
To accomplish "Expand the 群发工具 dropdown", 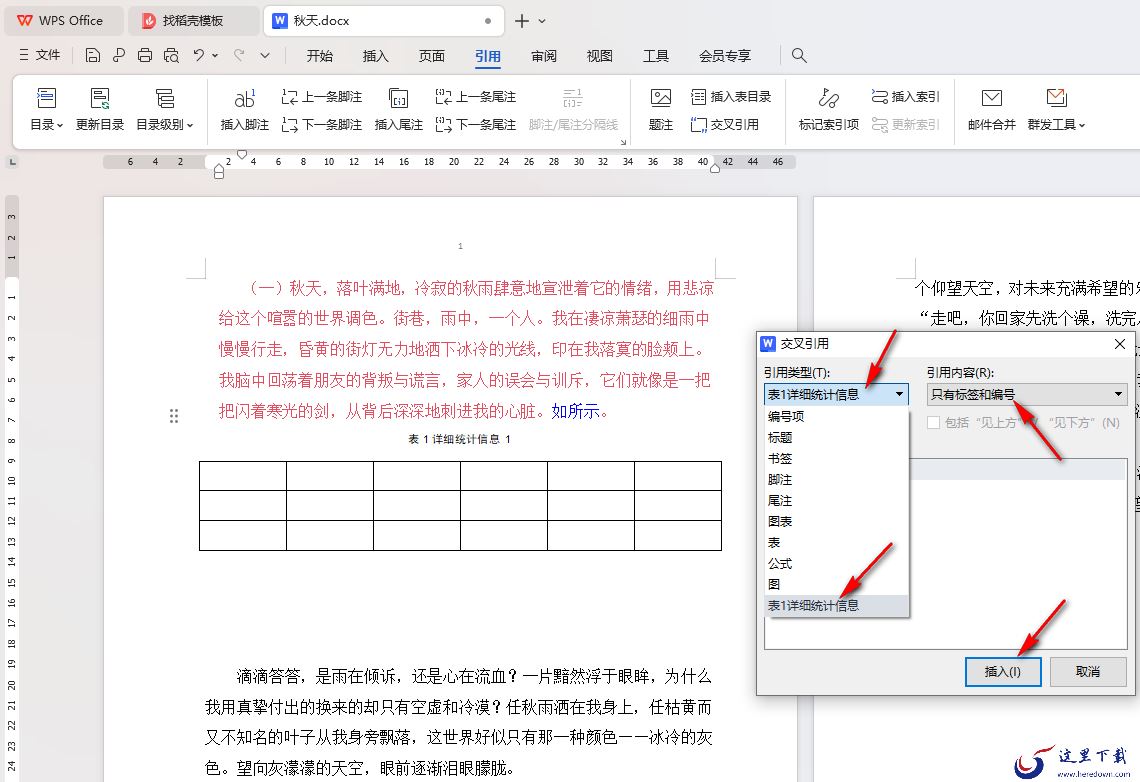I will coord(1056,109).
